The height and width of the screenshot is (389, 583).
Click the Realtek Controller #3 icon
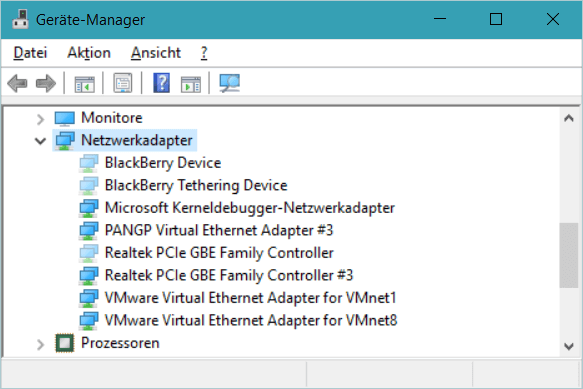point(88,276)
